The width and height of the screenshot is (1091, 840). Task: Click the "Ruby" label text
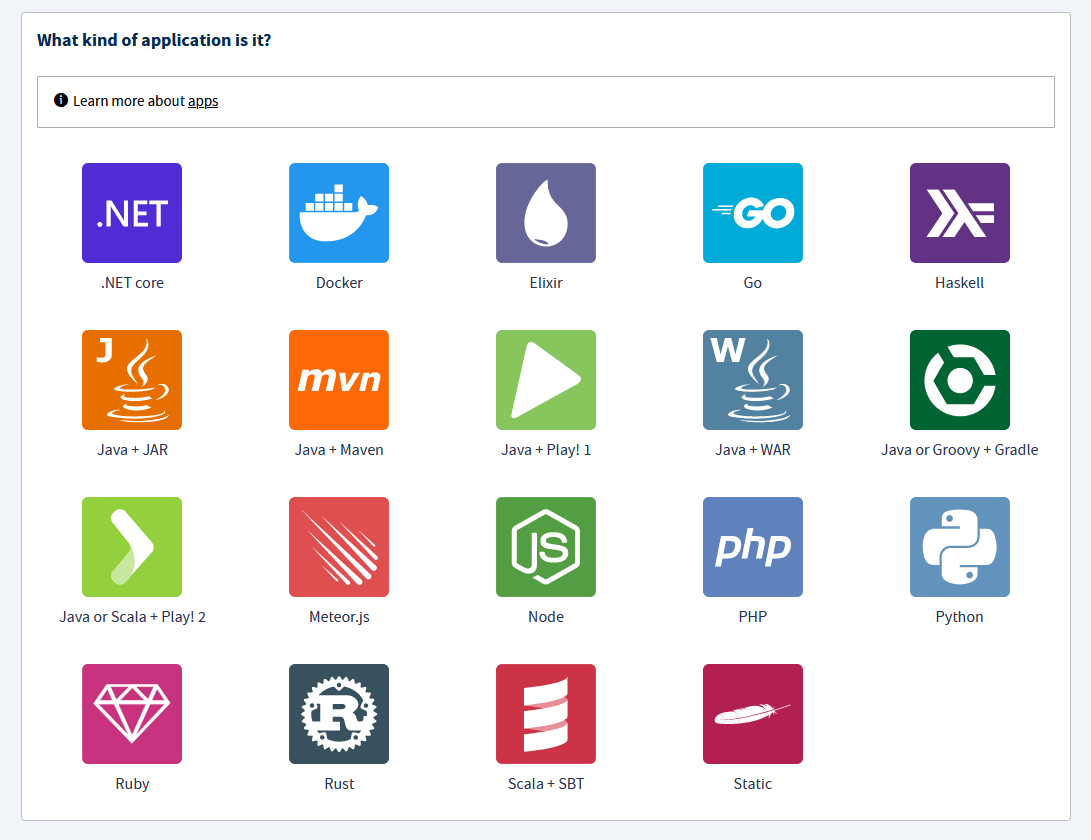pyautogui.click(x=132, y=784)
